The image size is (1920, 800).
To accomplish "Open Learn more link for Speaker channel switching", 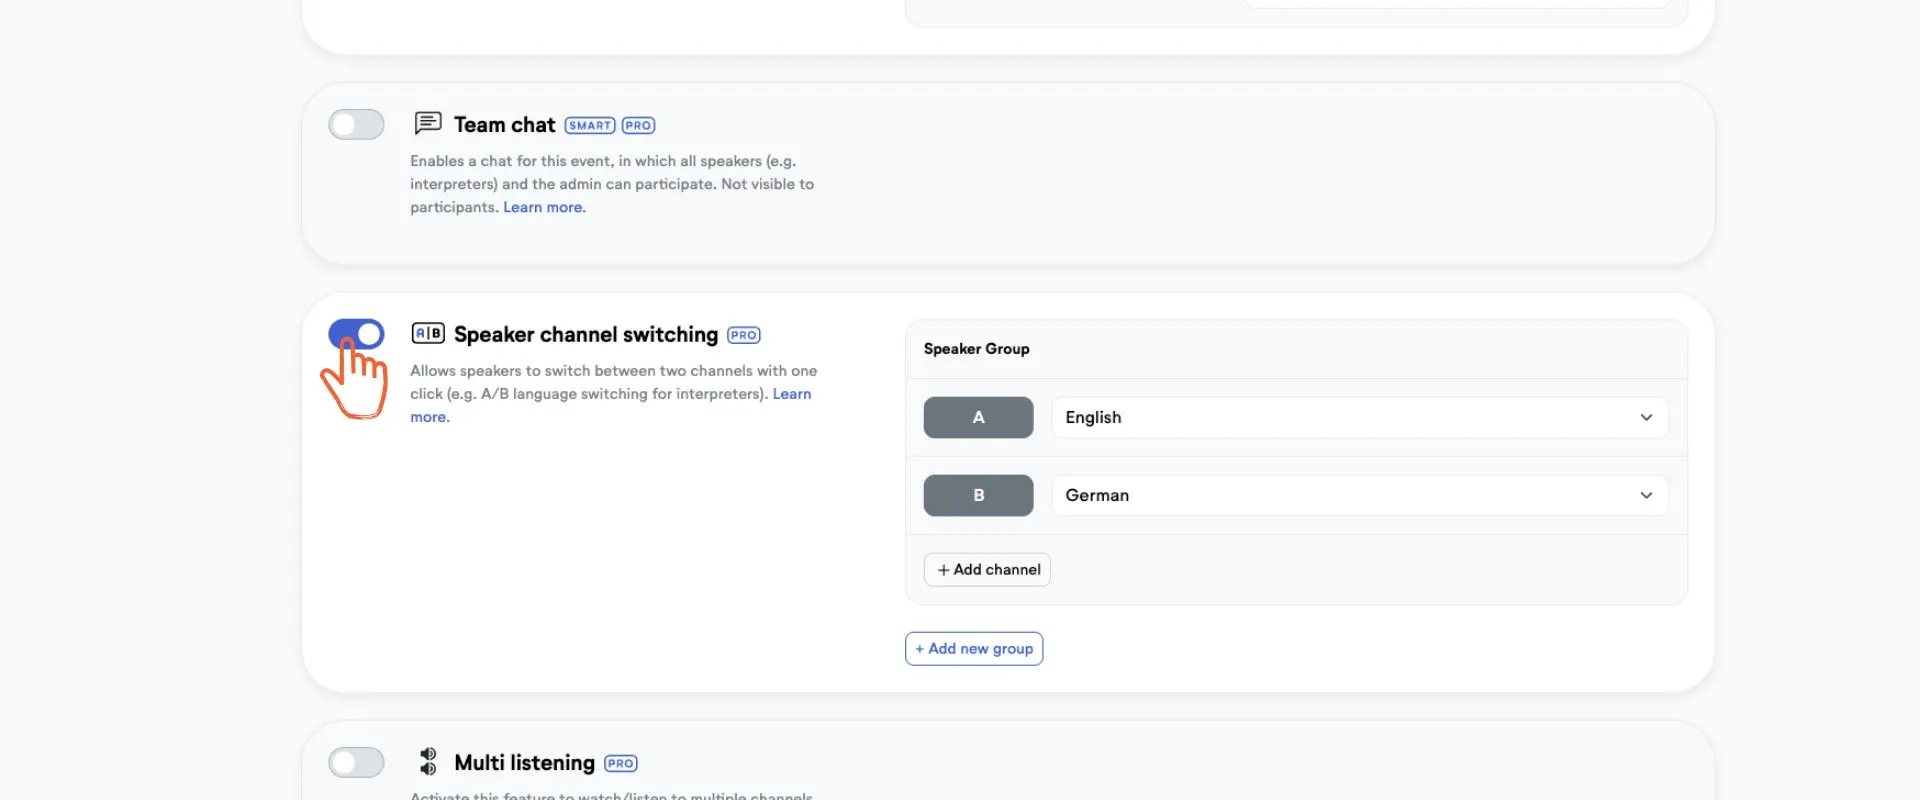I will (791, 394).
